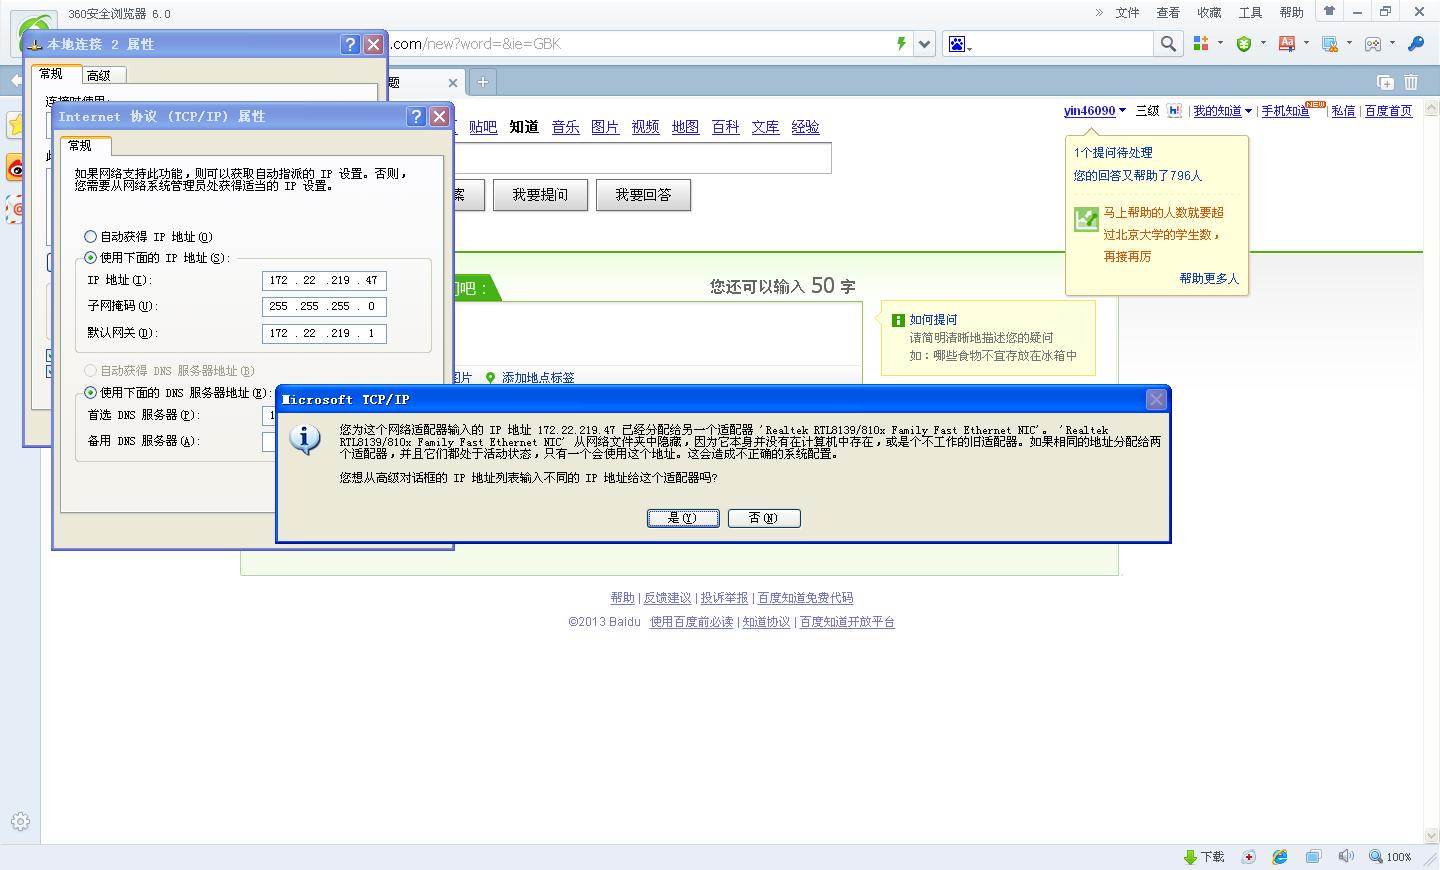This screenshot has width=1440, height=870.
Task: Click the 帮助更多人 link in notification popup
Action: coord(1209,279)
